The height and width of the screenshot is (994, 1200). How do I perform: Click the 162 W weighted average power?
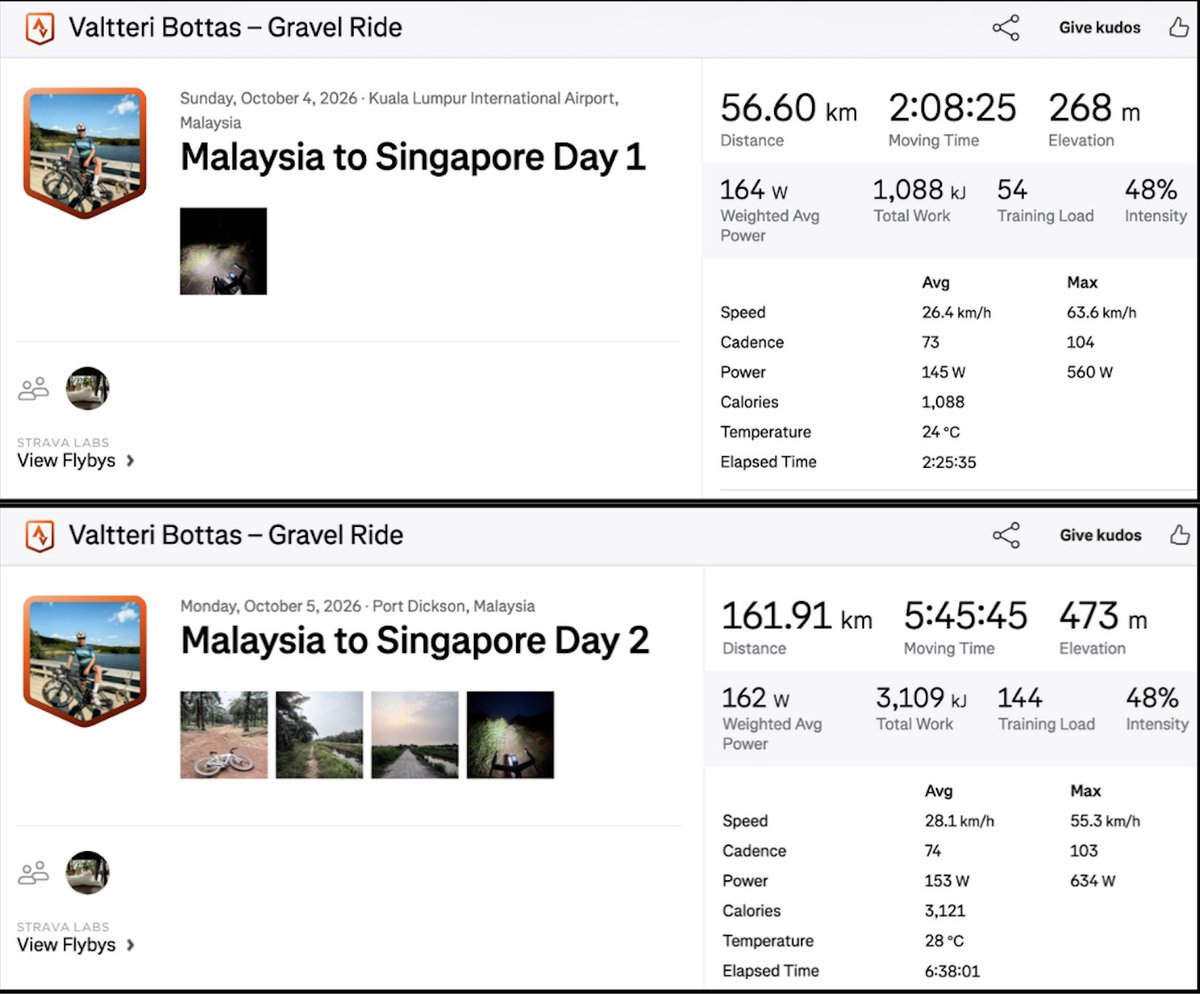pos(756,698)
